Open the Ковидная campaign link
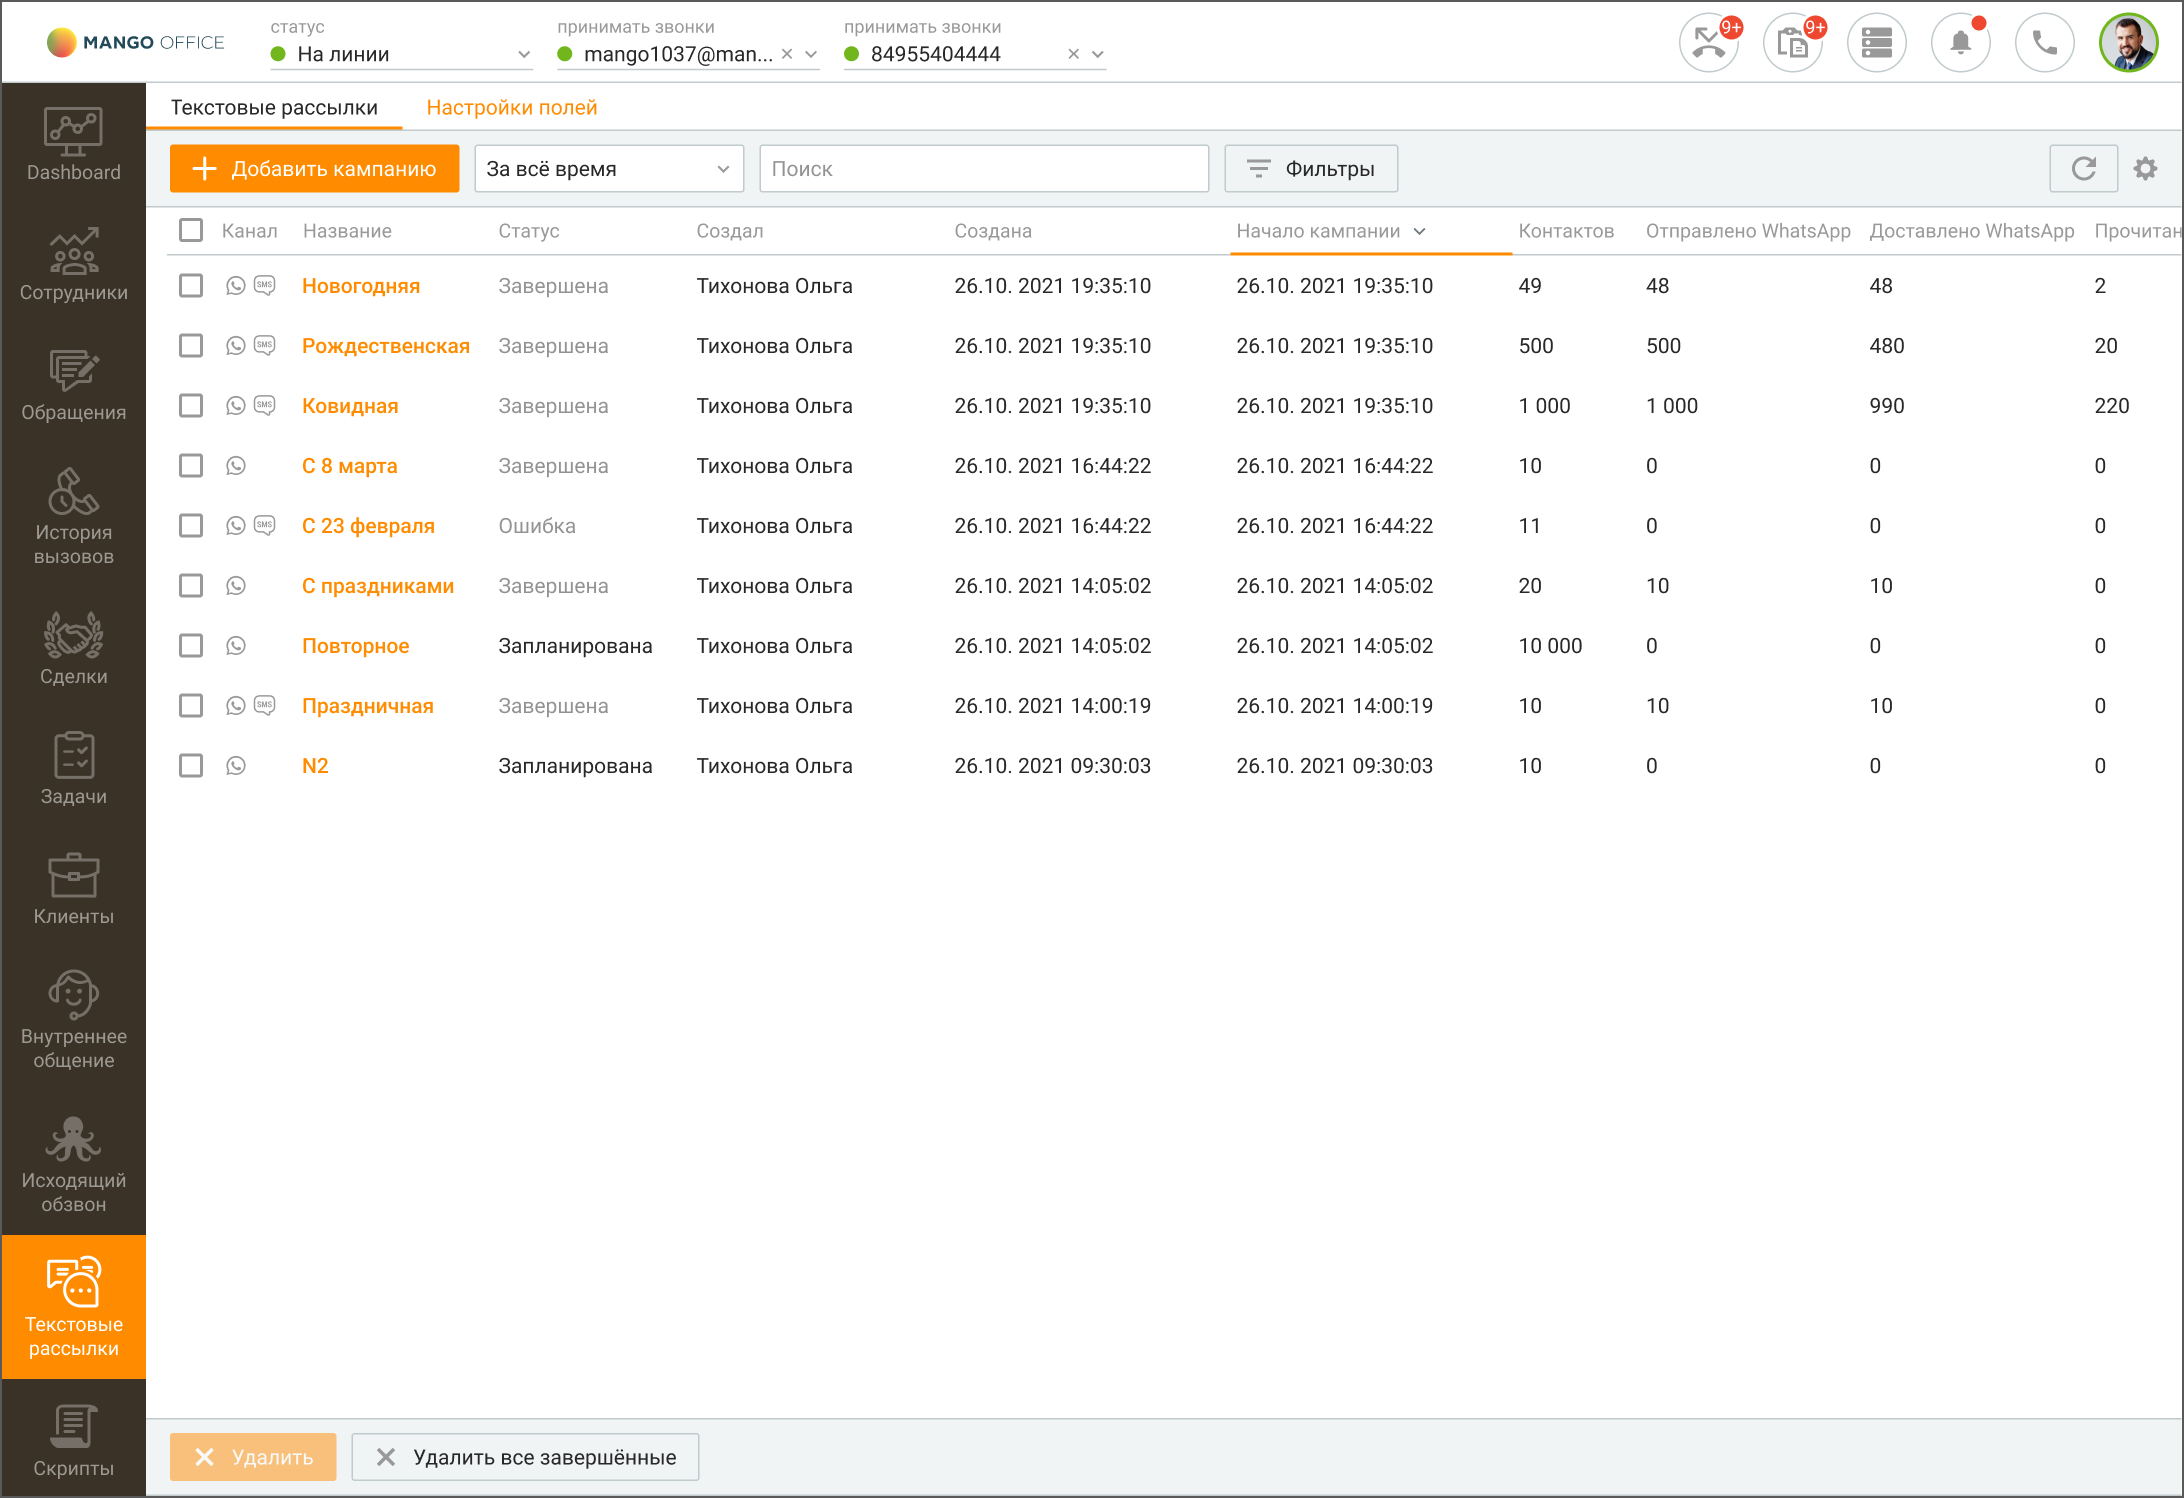 pyautogui.click(x=350, y=406)
